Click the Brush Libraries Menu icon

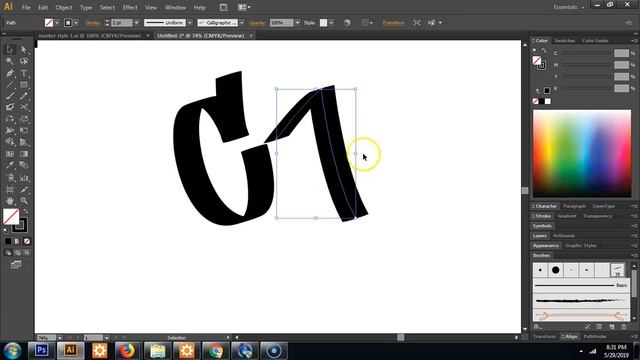(538, 327)
